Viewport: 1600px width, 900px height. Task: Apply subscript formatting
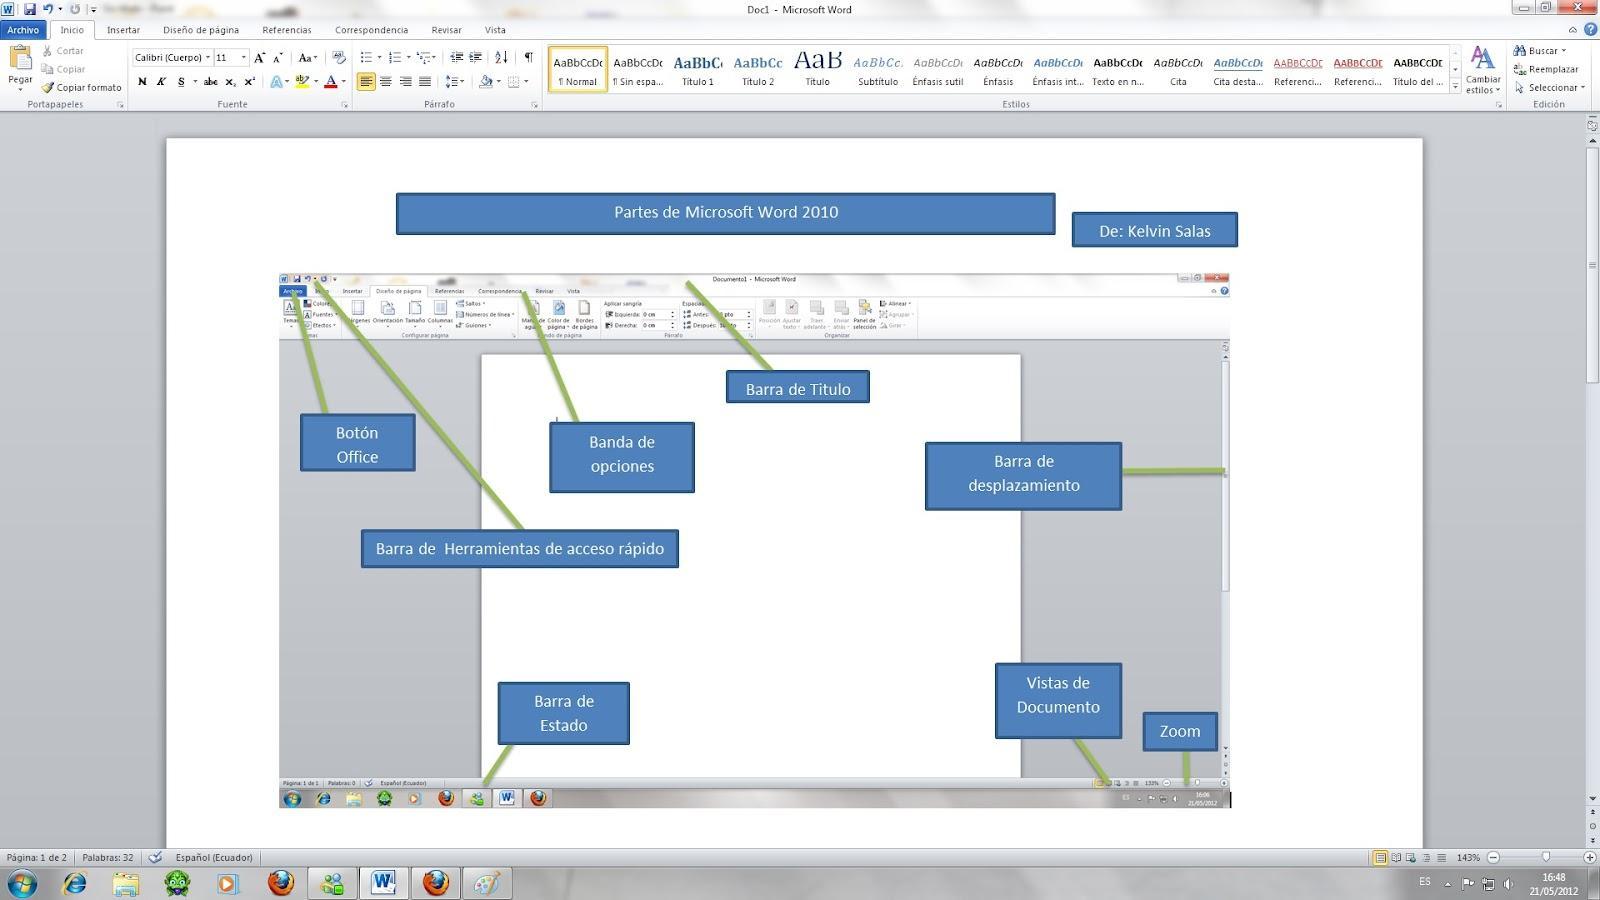(x=230, y=82)
